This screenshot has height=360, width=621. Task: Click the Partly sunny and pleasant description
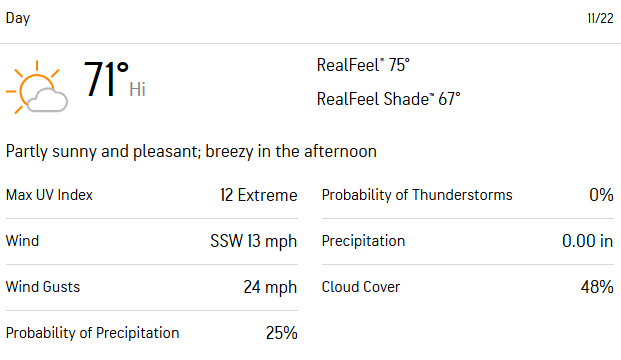pos(191,151)
